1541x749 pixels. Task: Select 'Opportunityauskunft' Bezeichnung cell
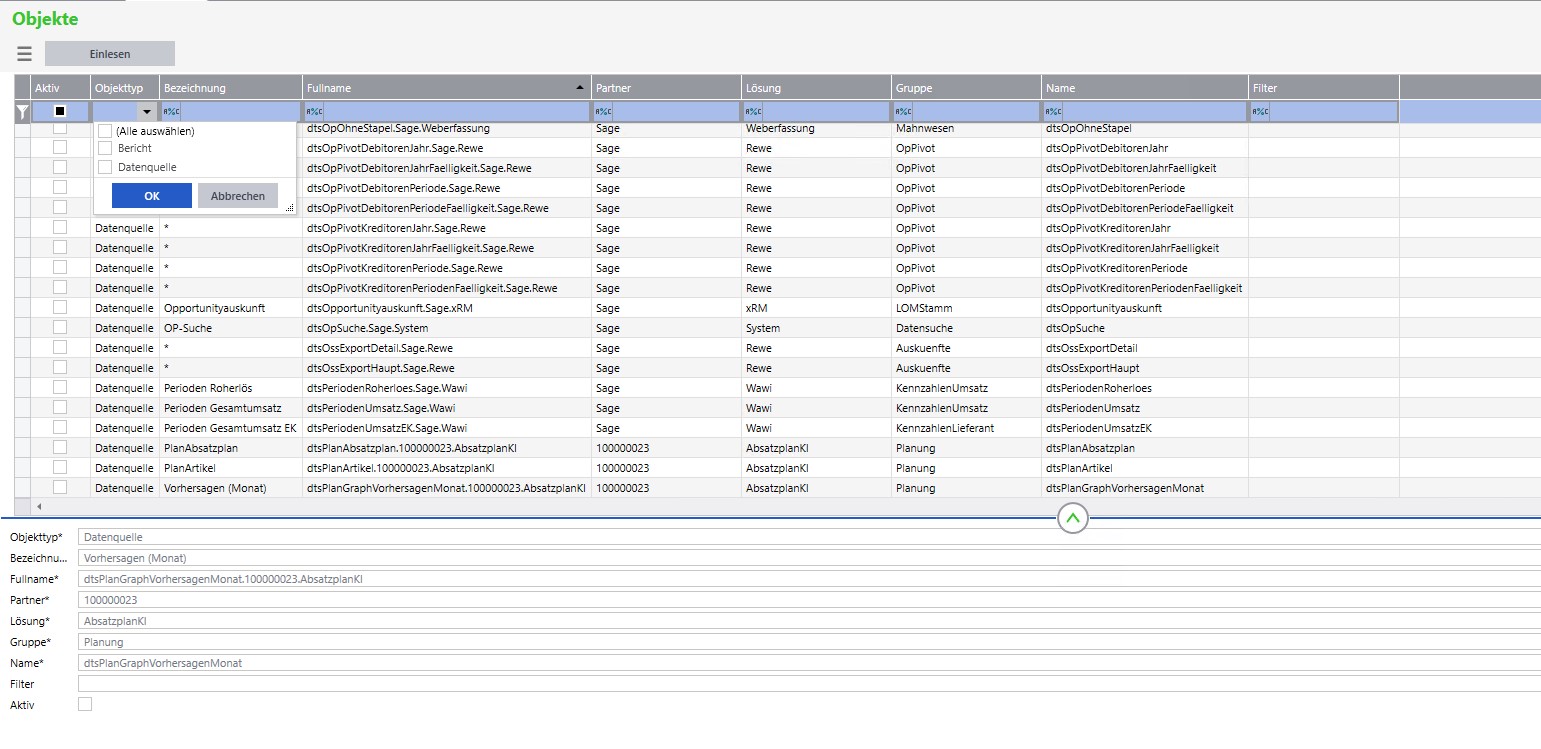click(x=231, y=308)
